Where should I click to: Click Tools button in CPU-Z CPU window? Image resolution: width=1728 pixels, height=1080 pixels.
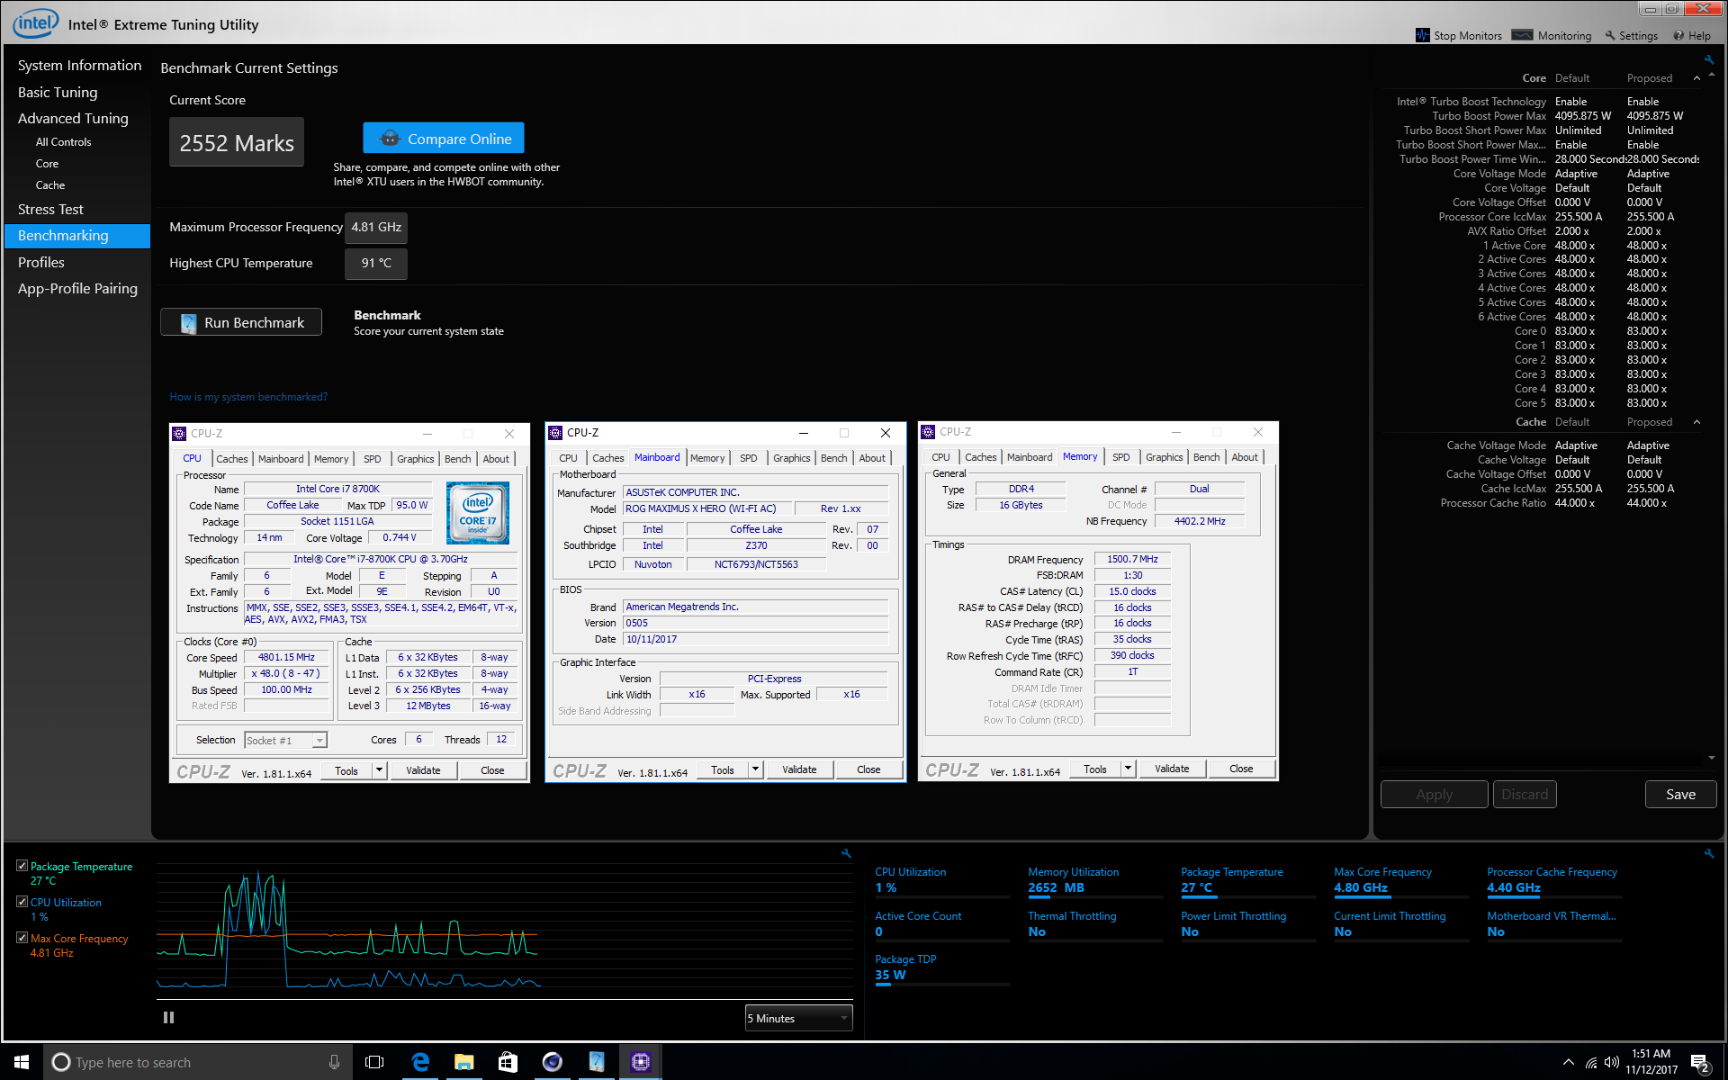(347, 770)
